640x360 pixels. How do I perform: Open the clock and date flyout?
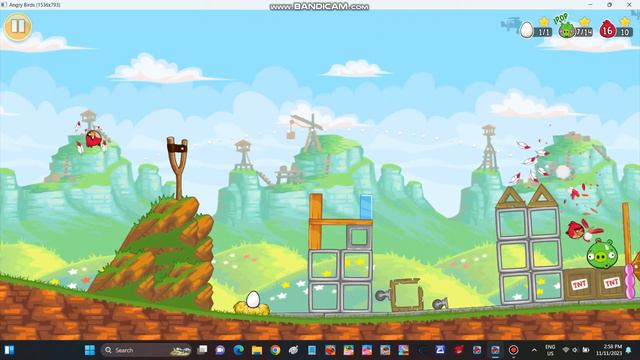[609, 350]
